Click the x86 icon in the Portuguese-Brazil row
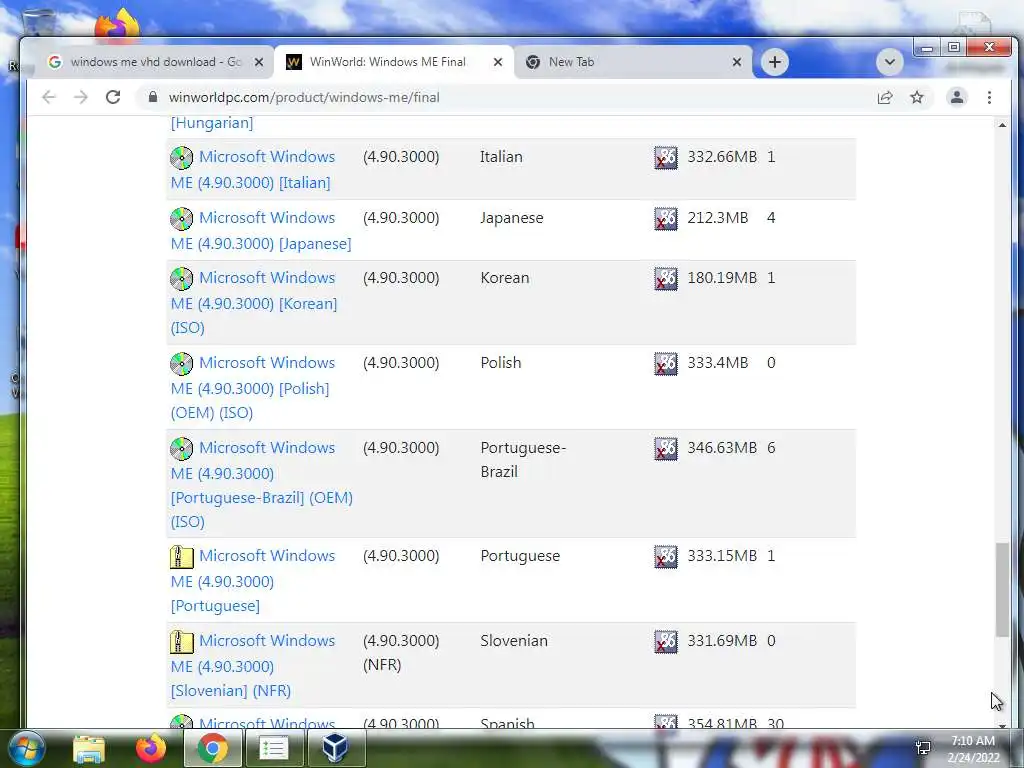Image resolution: width=1024 pixels, height=768 pixels. click(x=665, y=448)
